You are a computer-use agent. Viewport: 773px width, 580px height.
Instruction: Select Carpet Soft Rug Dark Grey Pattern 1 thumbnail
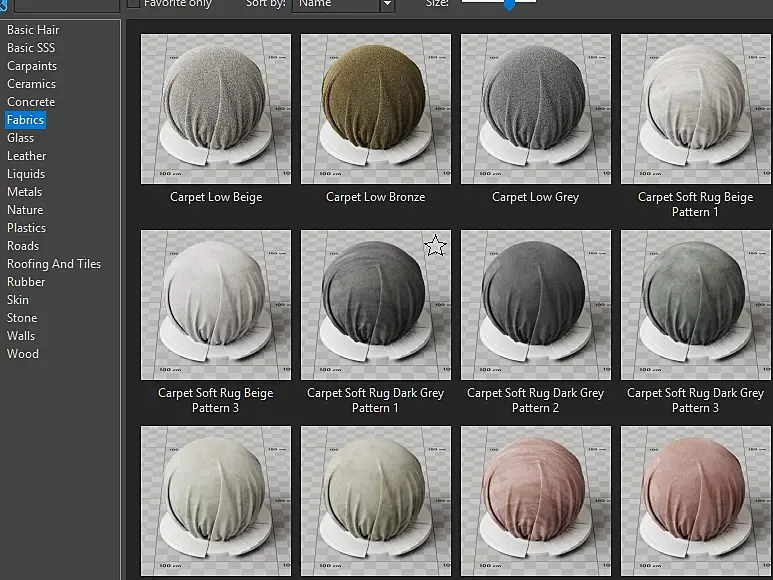pyautogui.click(x=376, y=305)
